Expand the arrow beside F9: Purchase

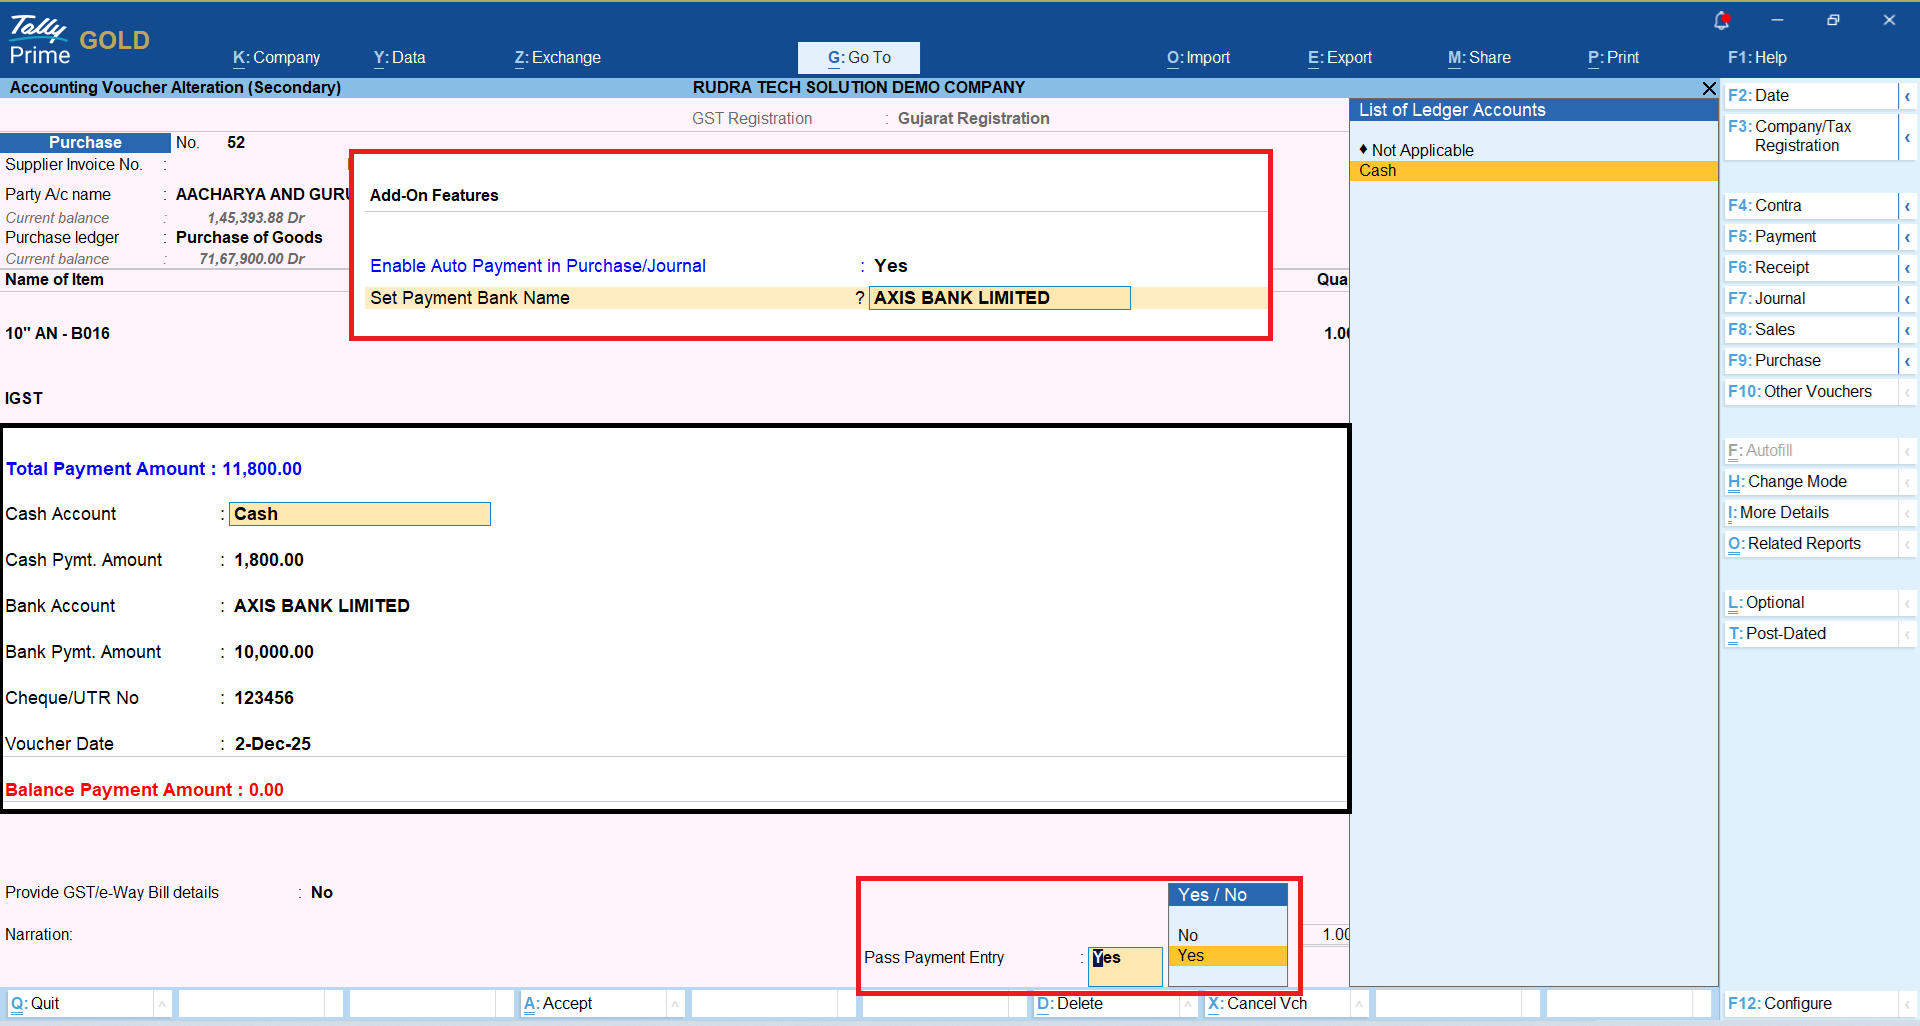coord(1907,361)
